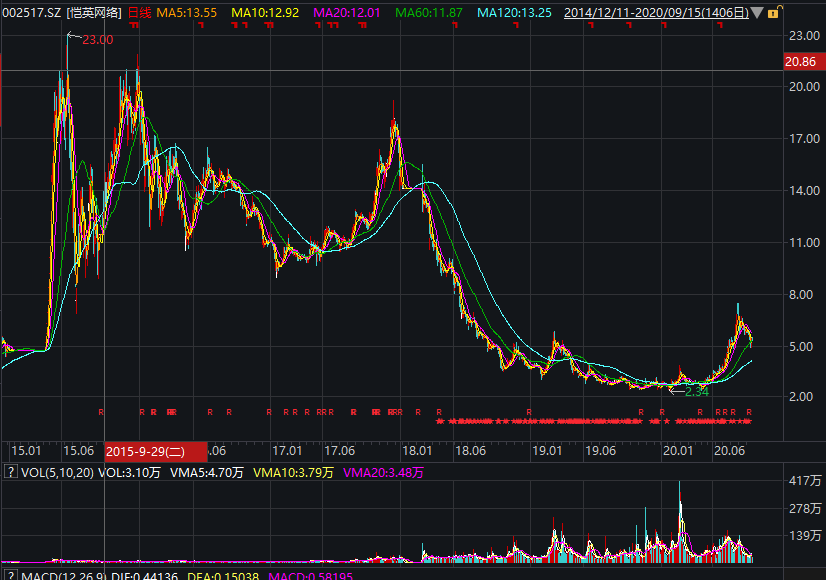826x580 pixels.
Task: Click the help icon beside MACD(12,26,9)
Action: [10, 576]
